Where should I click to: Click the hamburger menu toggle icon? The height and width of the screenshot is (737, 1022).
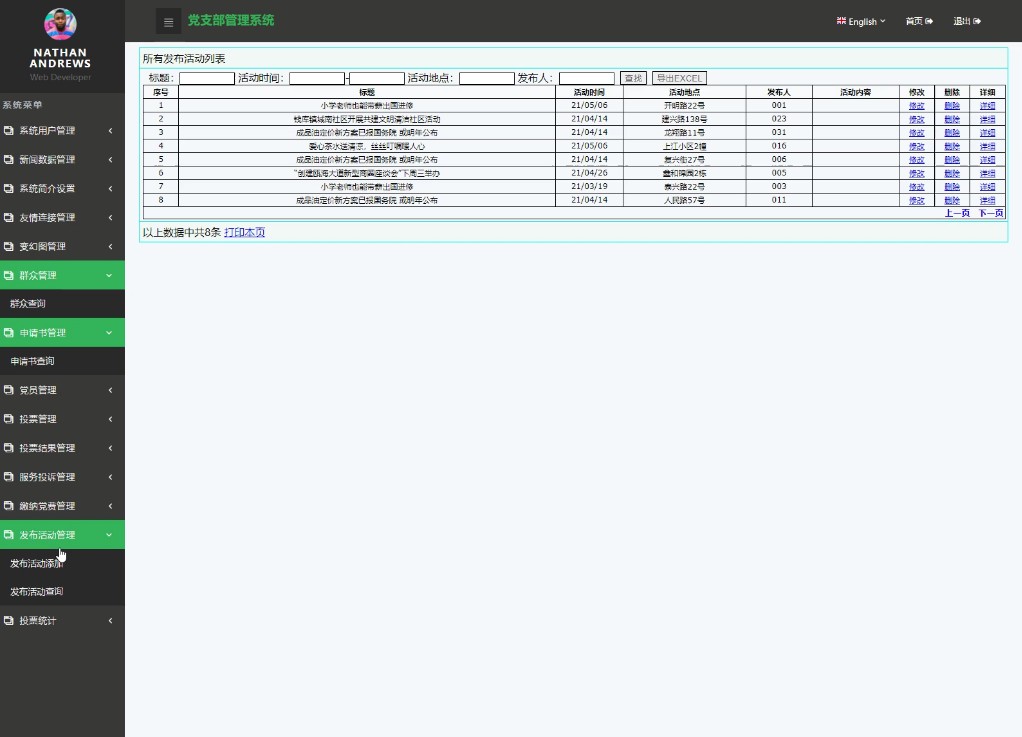point(168,21)
